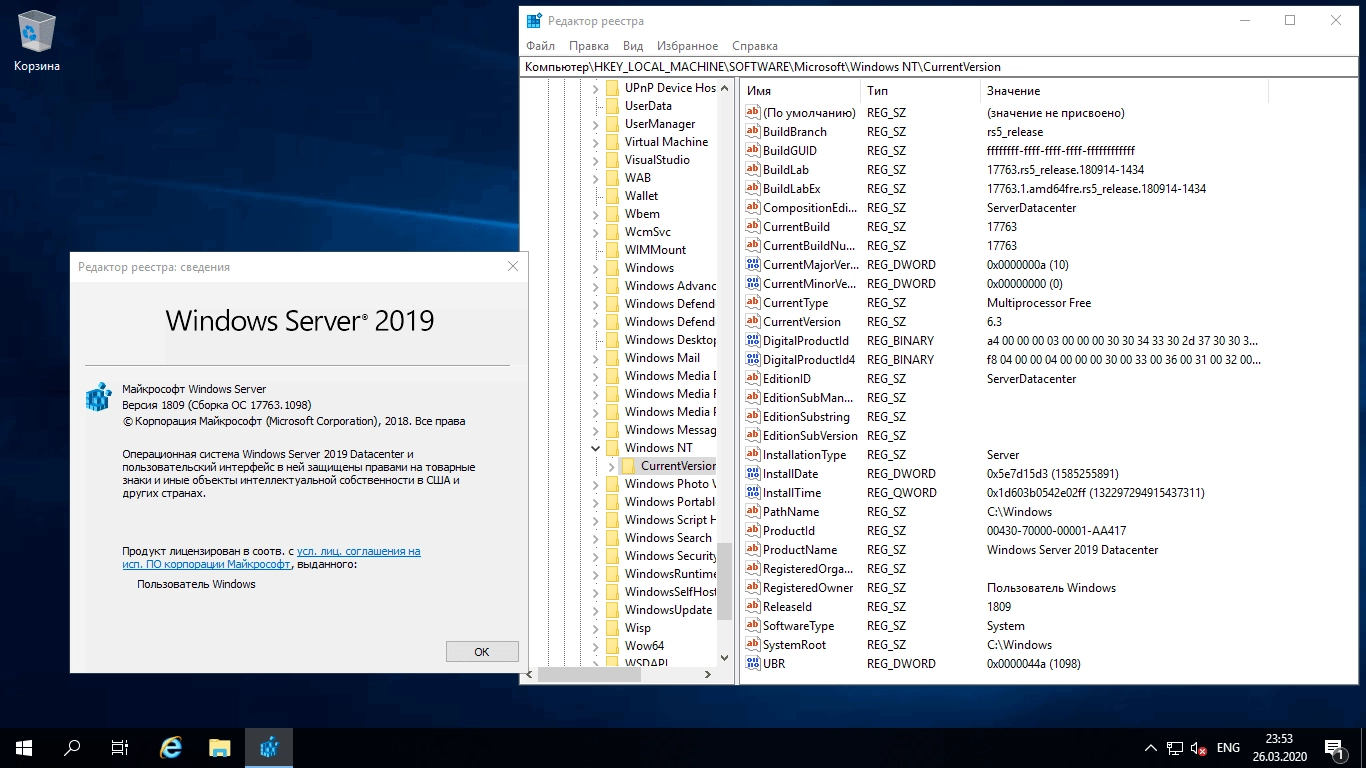Show hidden tray icons chevron
1366x768 pixels.
tap(1151, 748)
